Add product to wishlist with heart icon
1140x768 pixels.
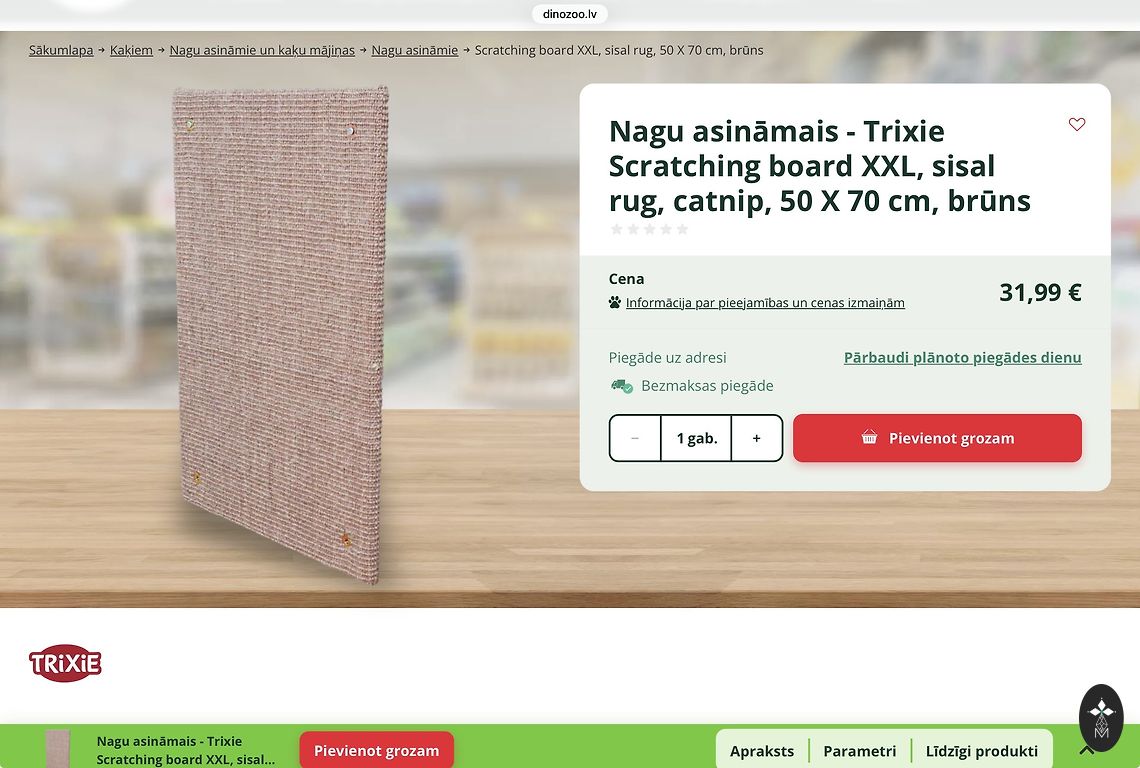coord(1077,124)
